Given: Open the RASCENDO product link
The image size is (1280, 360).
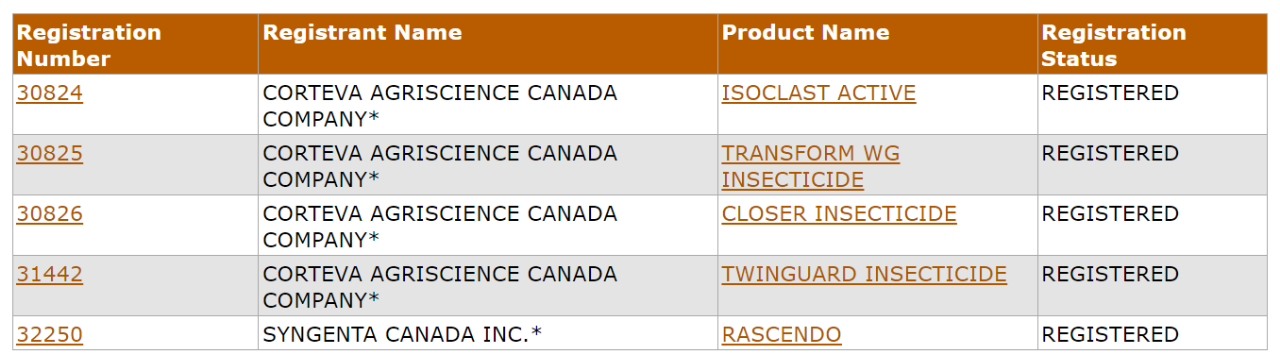Looking at the screenshot, I should [x=781, y=334].
